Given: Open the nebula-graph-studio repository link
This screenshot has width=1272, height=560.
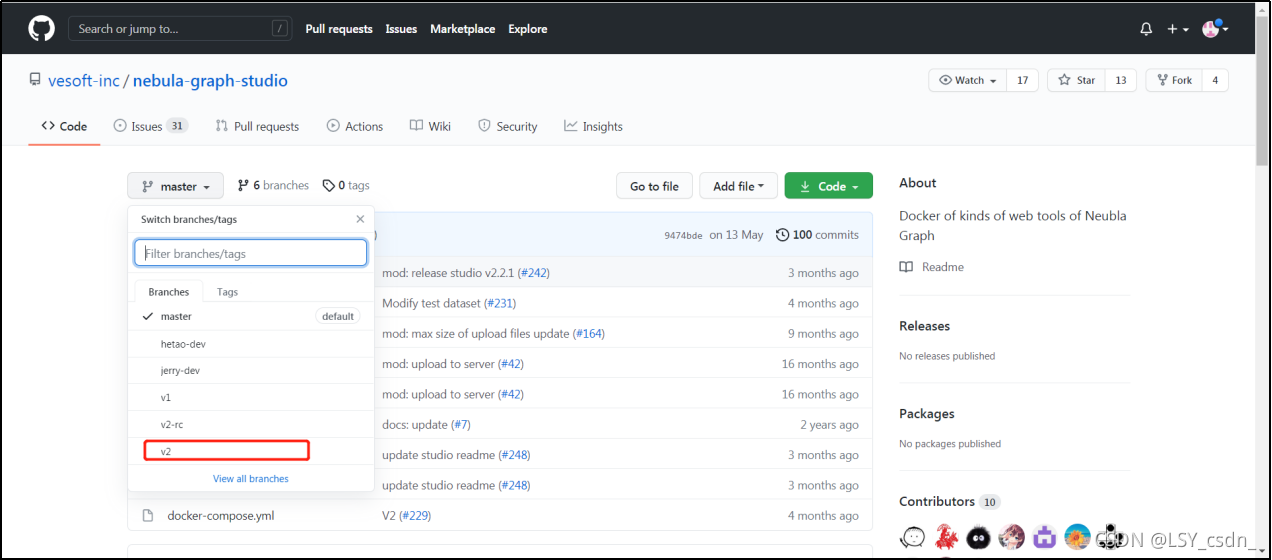Looking at the screenshot, I should tap(210, 81).
